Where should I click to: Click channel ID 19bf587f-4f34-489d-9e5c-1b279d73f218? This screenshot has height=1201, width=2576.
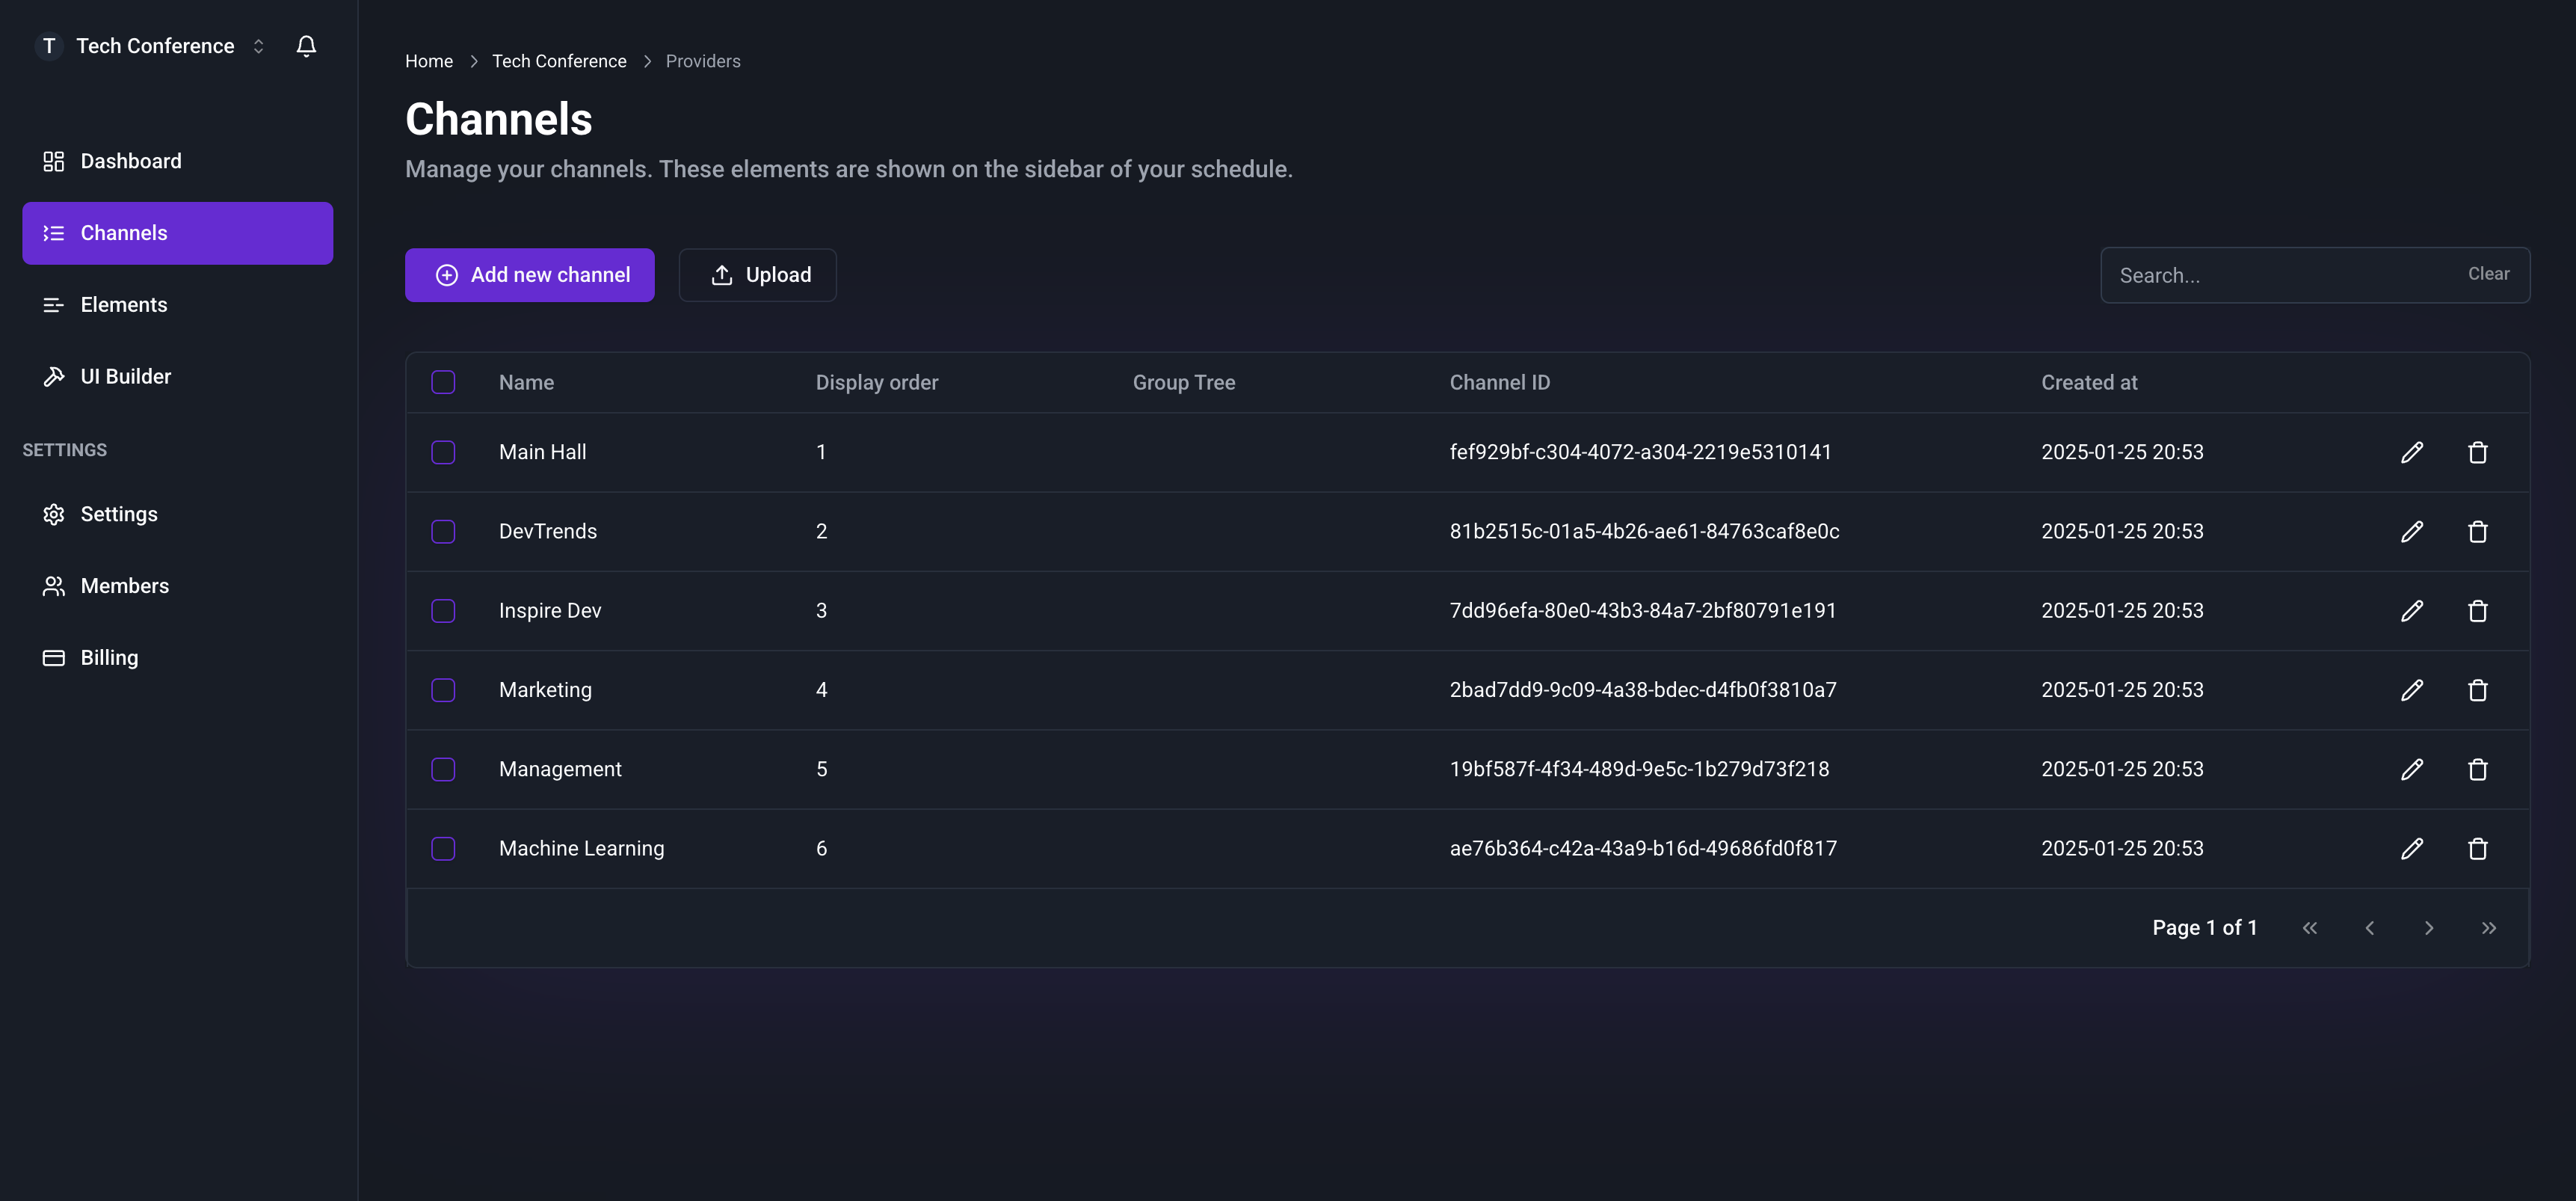[x=1639, y=769]
